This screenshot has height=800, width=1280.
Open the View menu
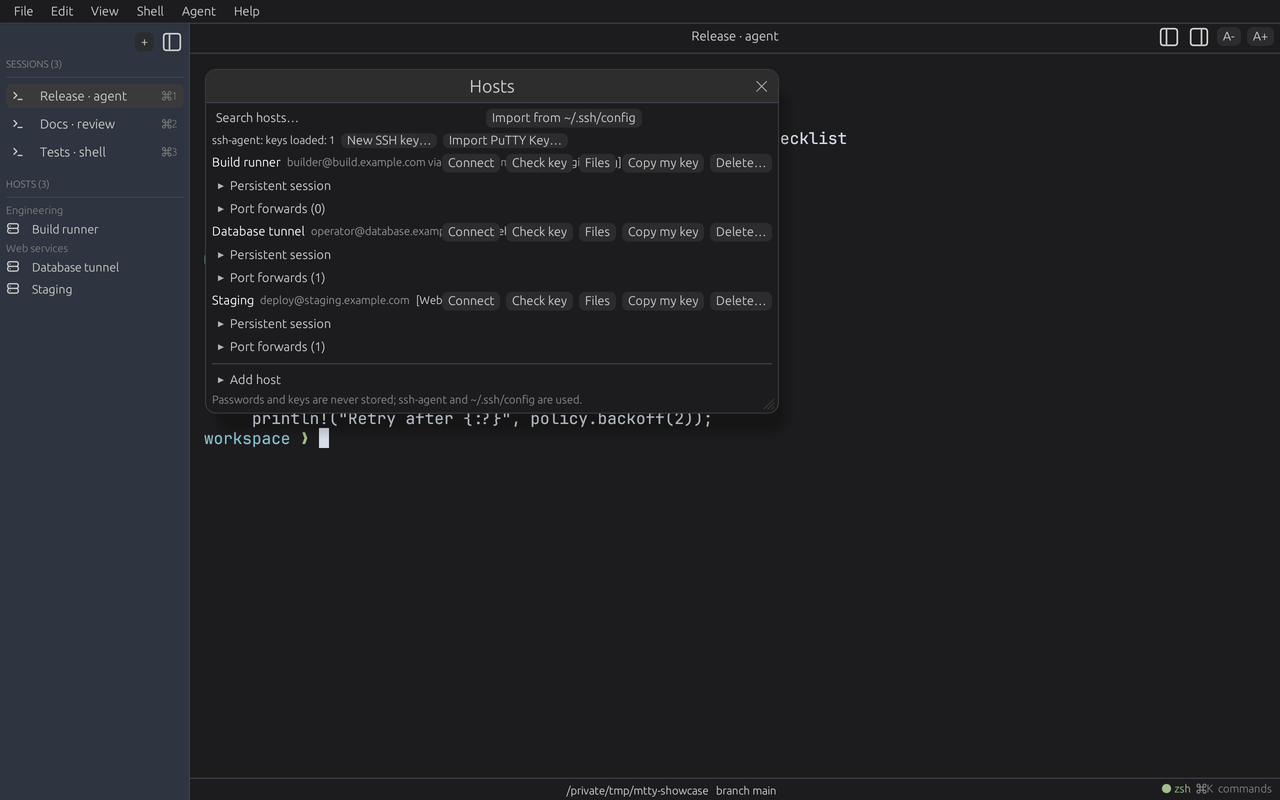pos(104,11)
